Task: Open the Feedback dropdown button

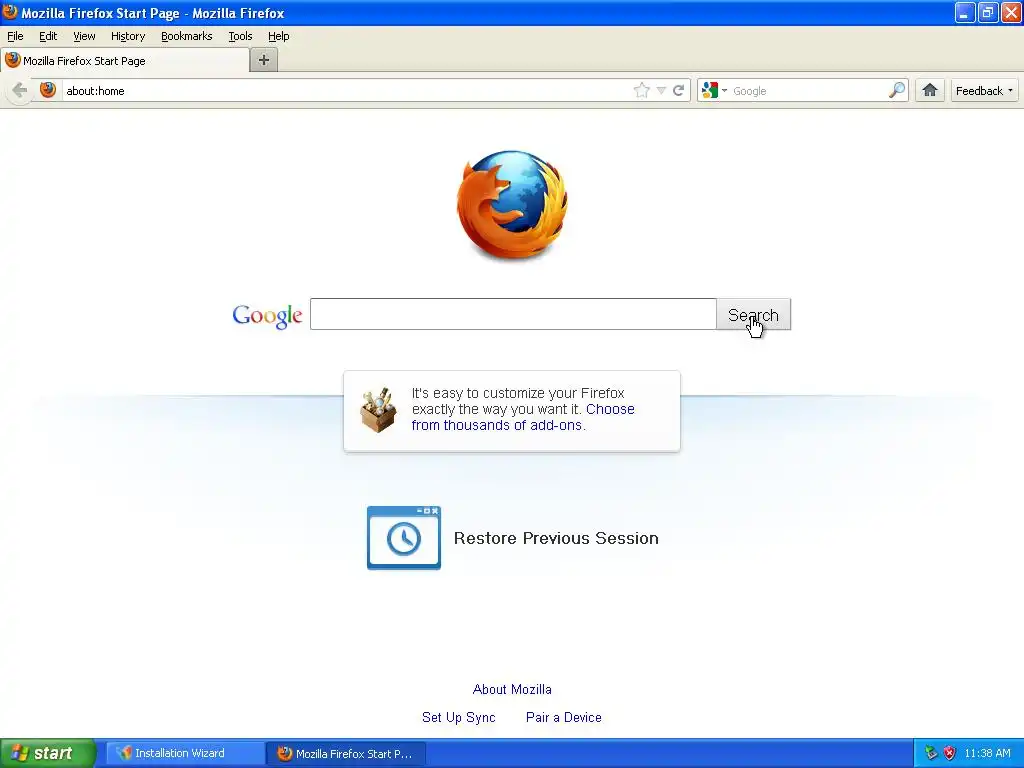Action: point(984,91)
